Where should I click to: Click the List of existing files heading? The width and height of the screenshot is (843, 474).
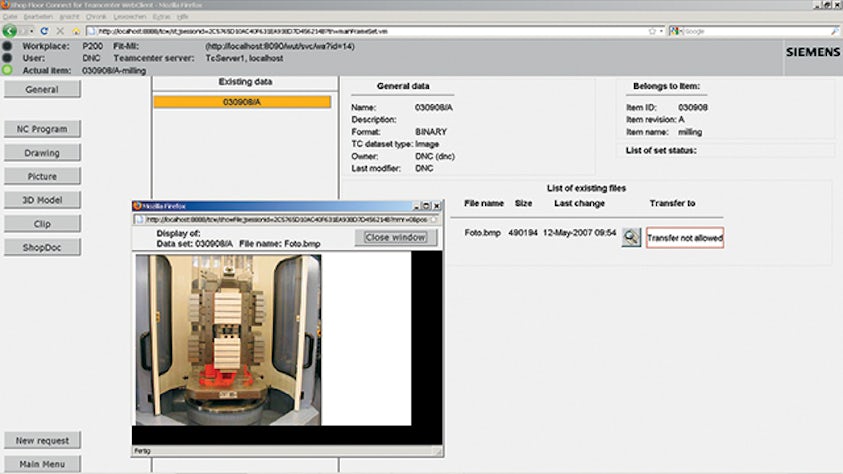(586, 188)
